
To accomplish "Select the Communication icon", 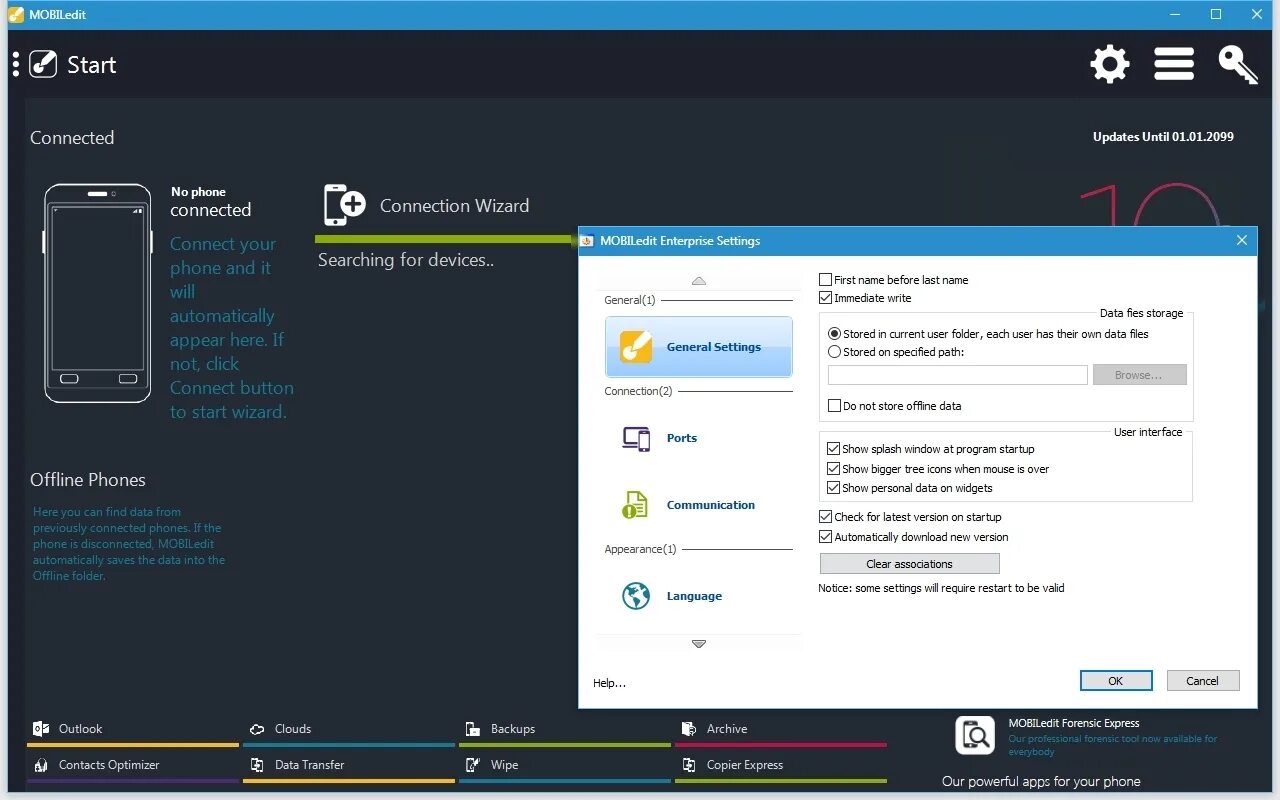I will coord(635,505).
